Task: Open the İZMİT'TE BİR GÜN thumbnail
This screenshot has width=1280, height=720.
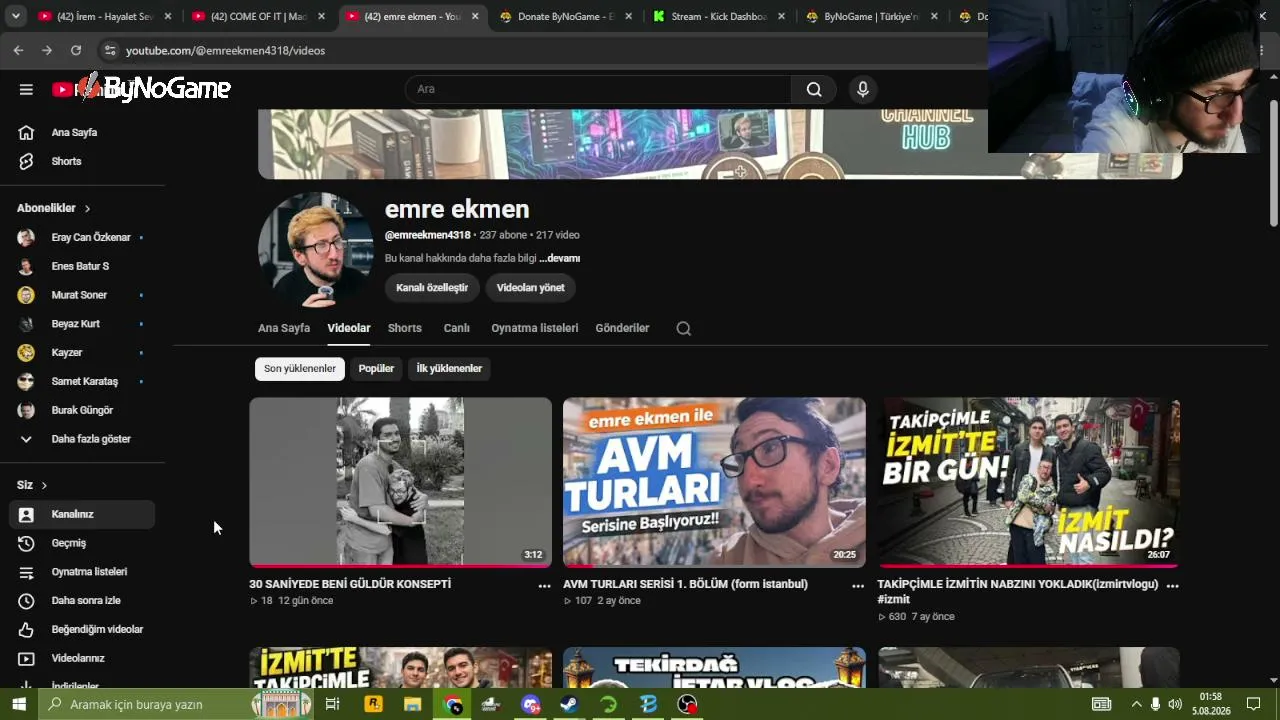Action: pyautogui.click(x=1029, y=482)
